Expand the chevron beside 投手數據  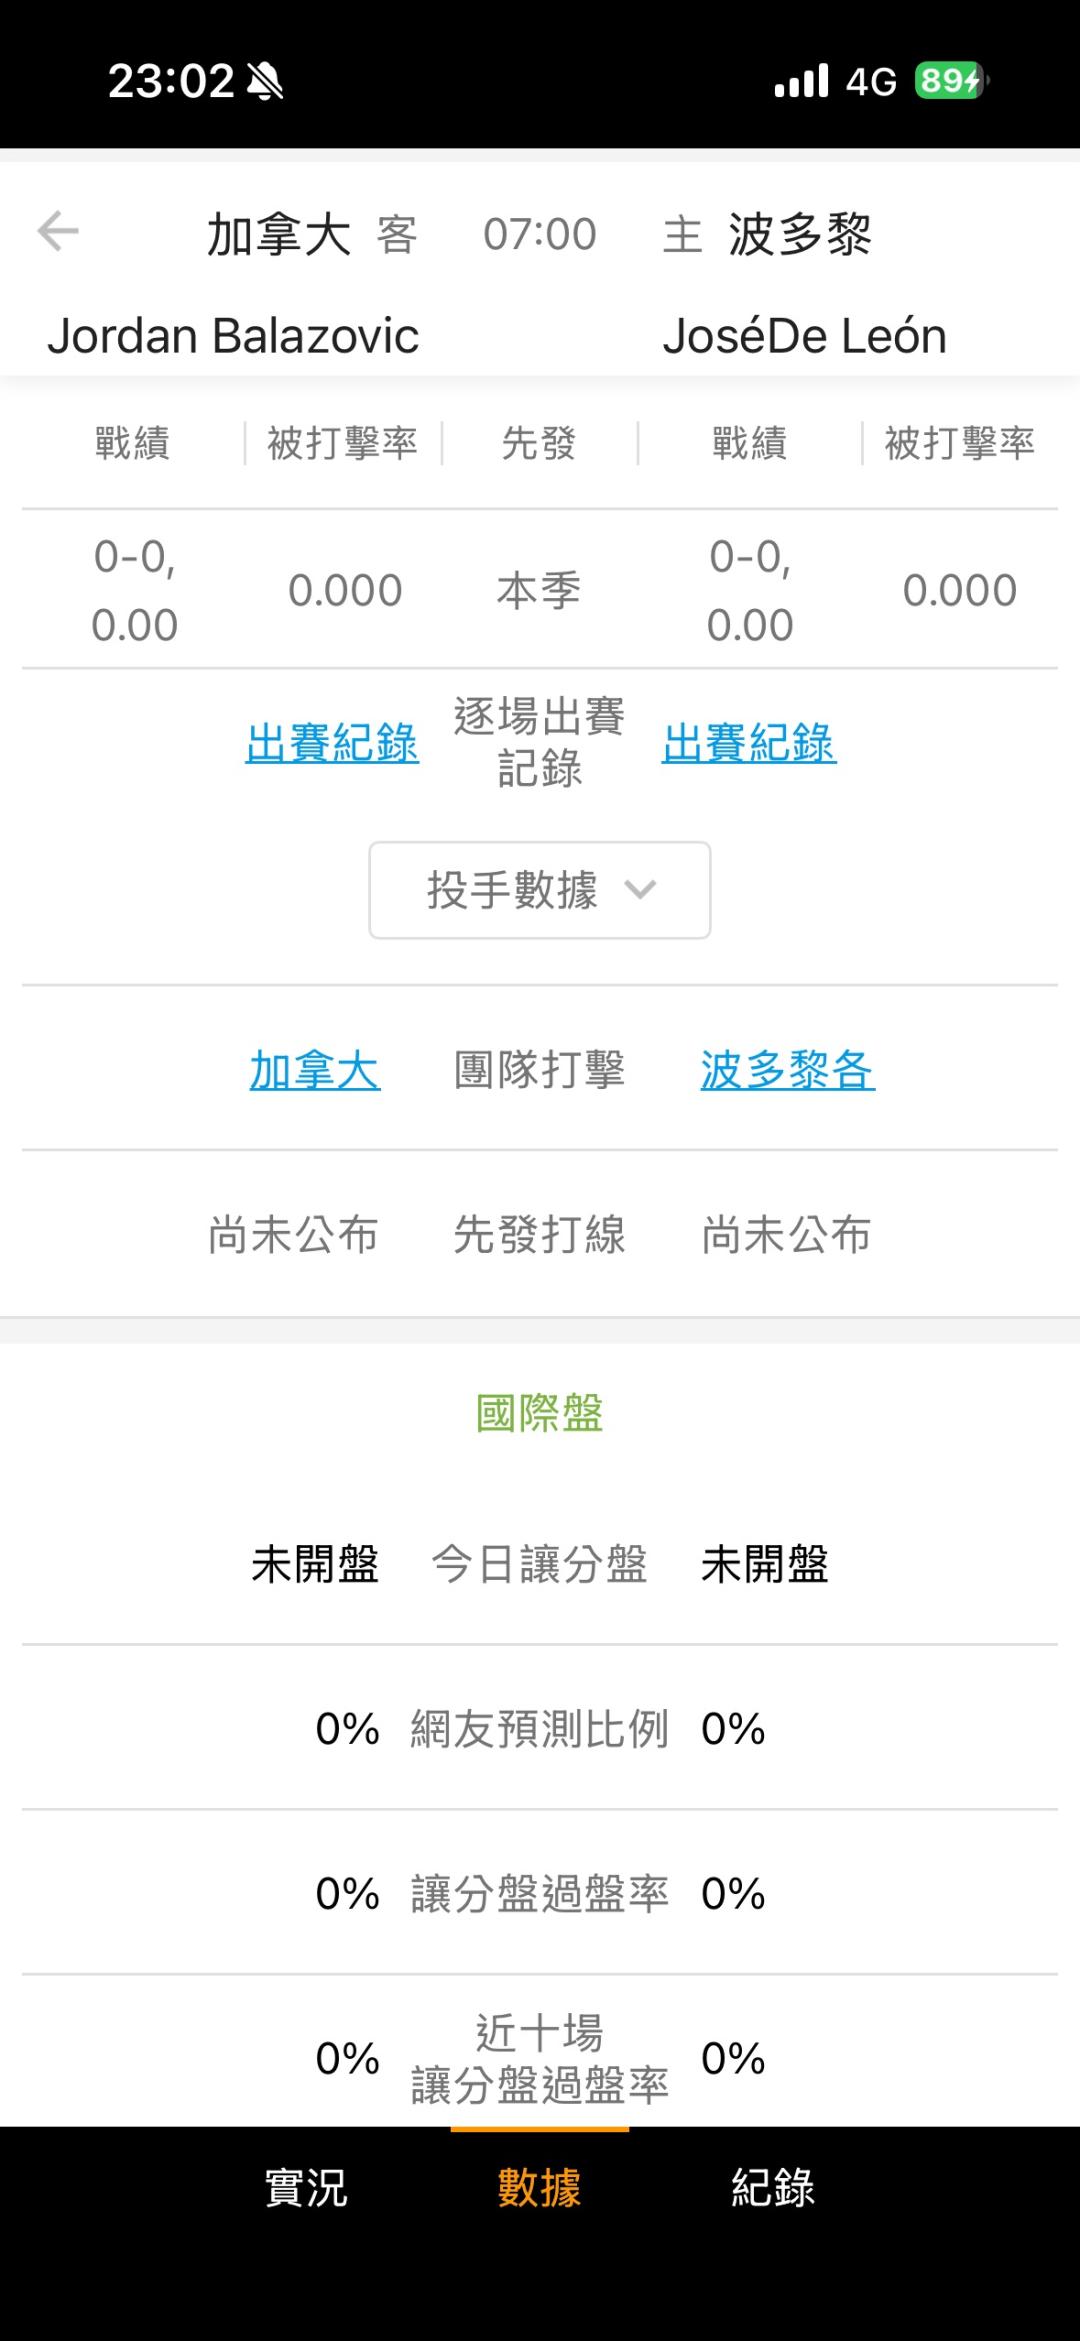coord(640,890)
